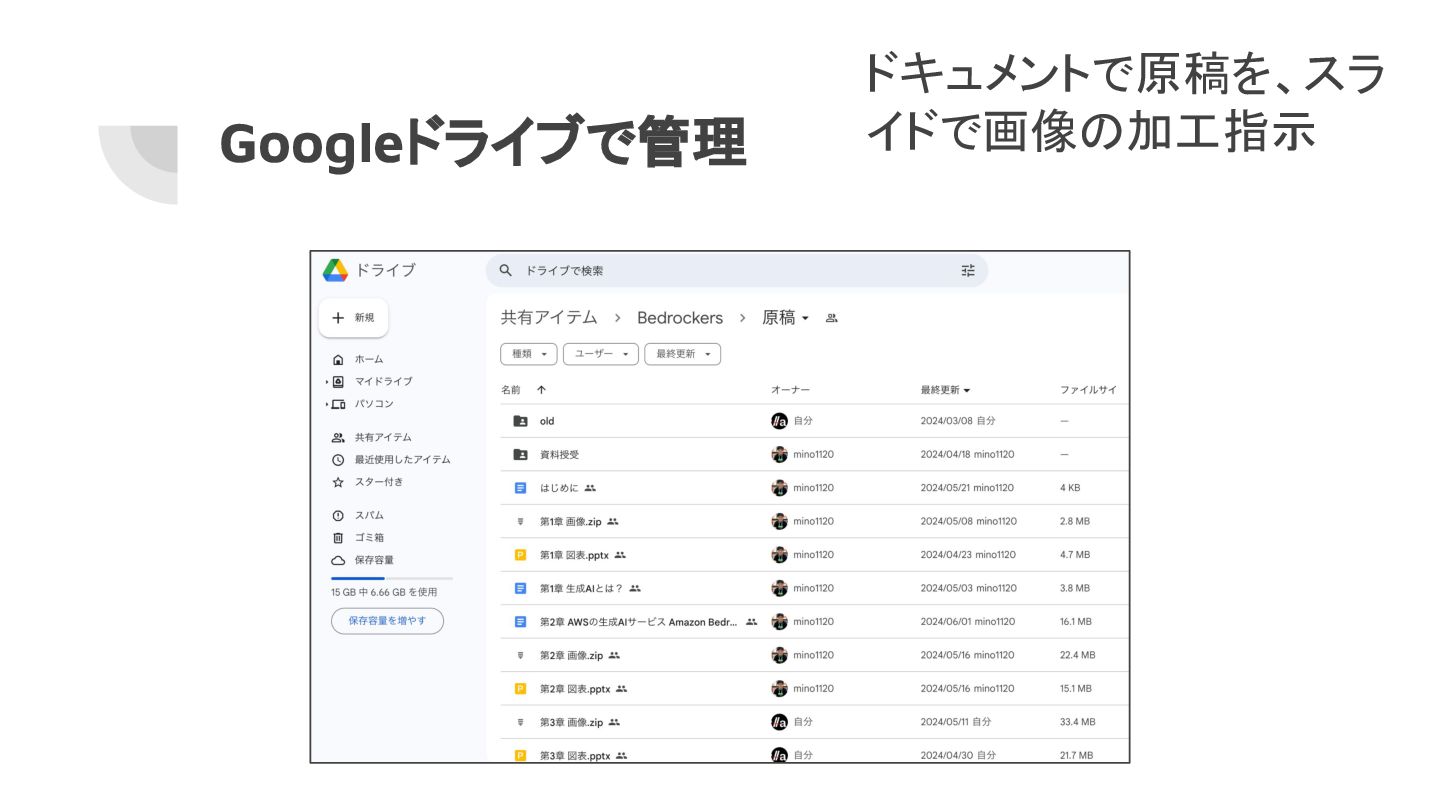This screenshot has height=810, width=1440.
Task: Sort by 名前 column header
Action: 510,390
